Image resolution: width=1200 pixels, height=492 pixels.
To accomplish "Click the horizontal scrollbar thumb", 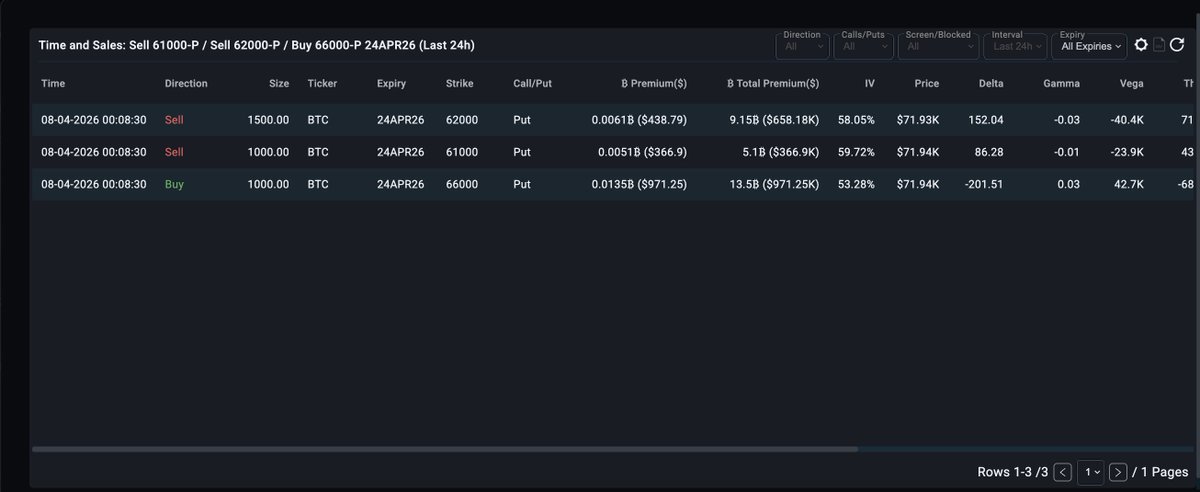I will [444, 449].
